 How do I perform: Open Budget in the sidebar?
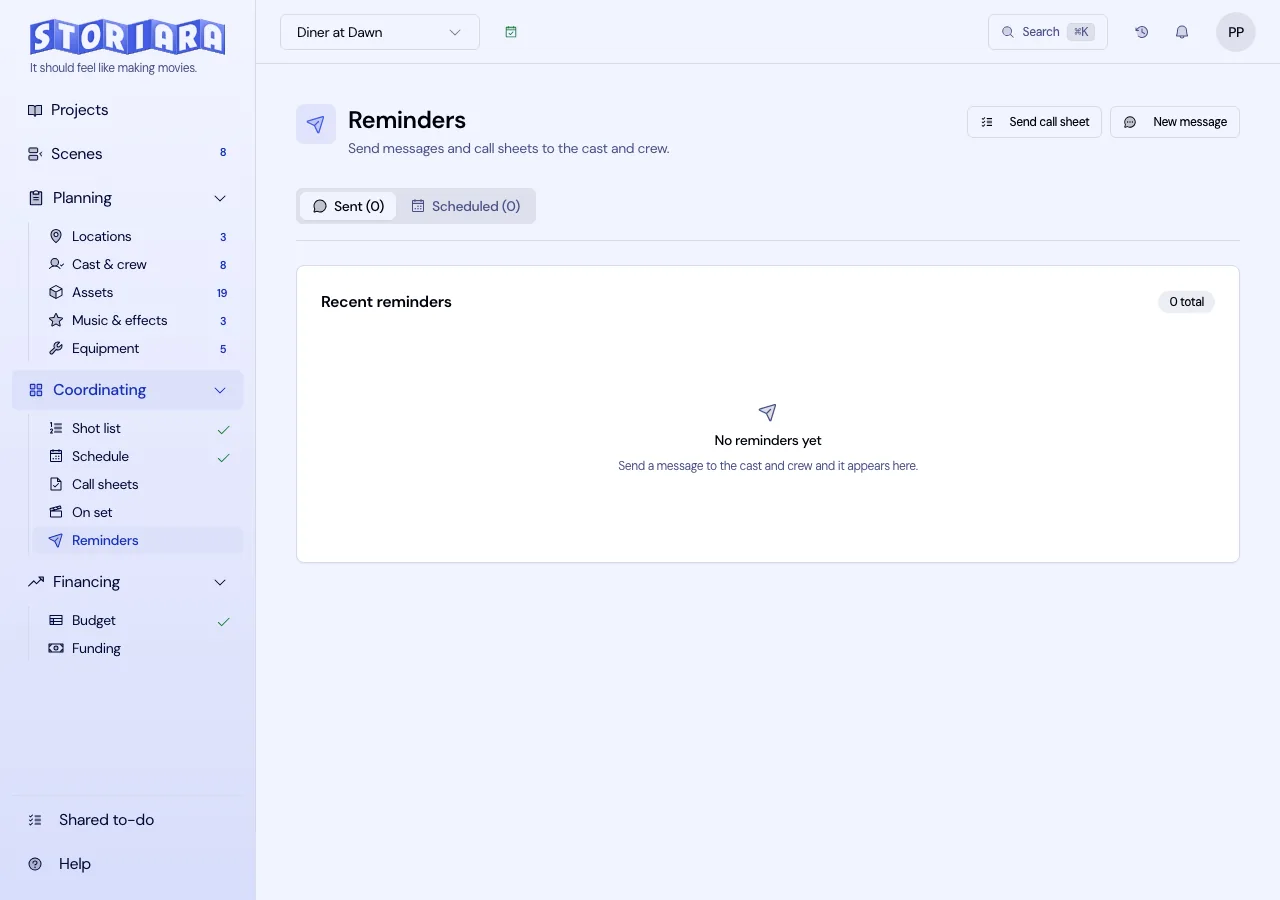point(138,620)
